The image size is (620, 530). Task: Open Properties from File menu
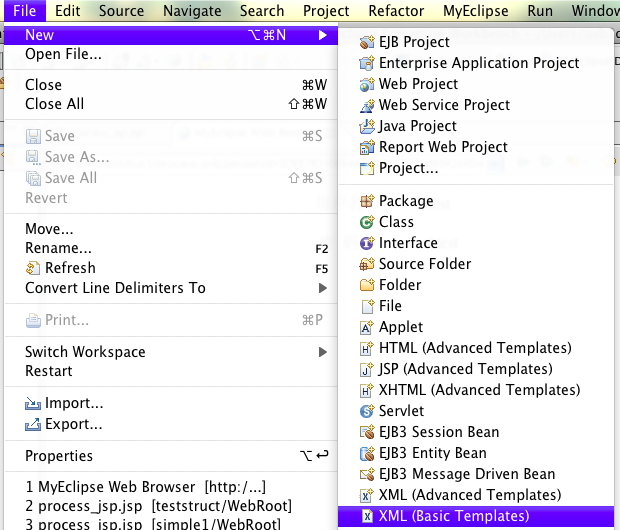pyautogui.click(x=171, y=456)
